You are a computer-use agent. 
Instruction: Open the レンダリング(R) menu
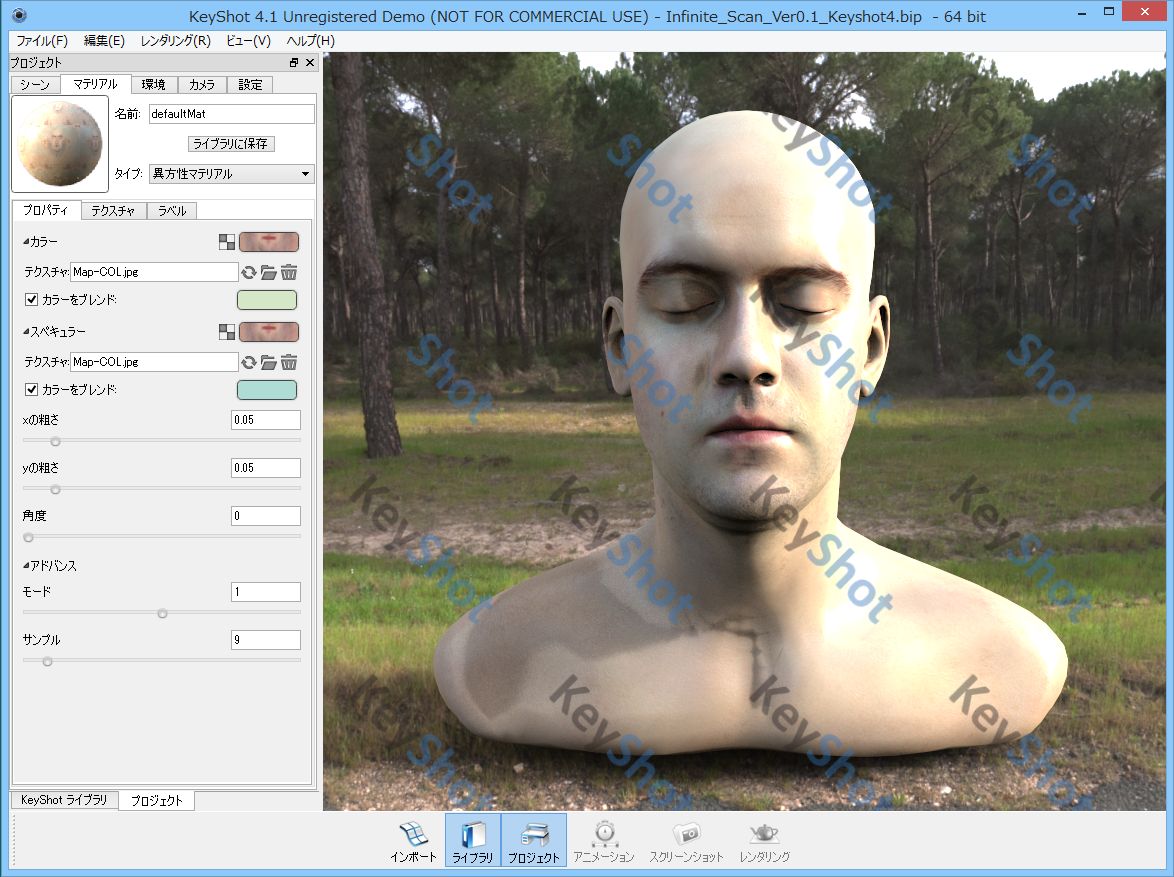(175, 40)
